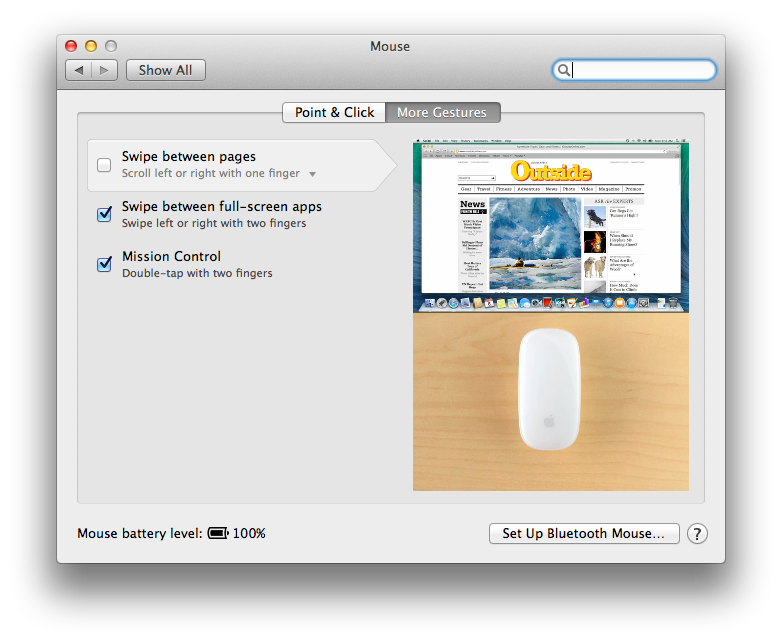
Task: Select the More Gestures tab
Action: coord(442,113)
